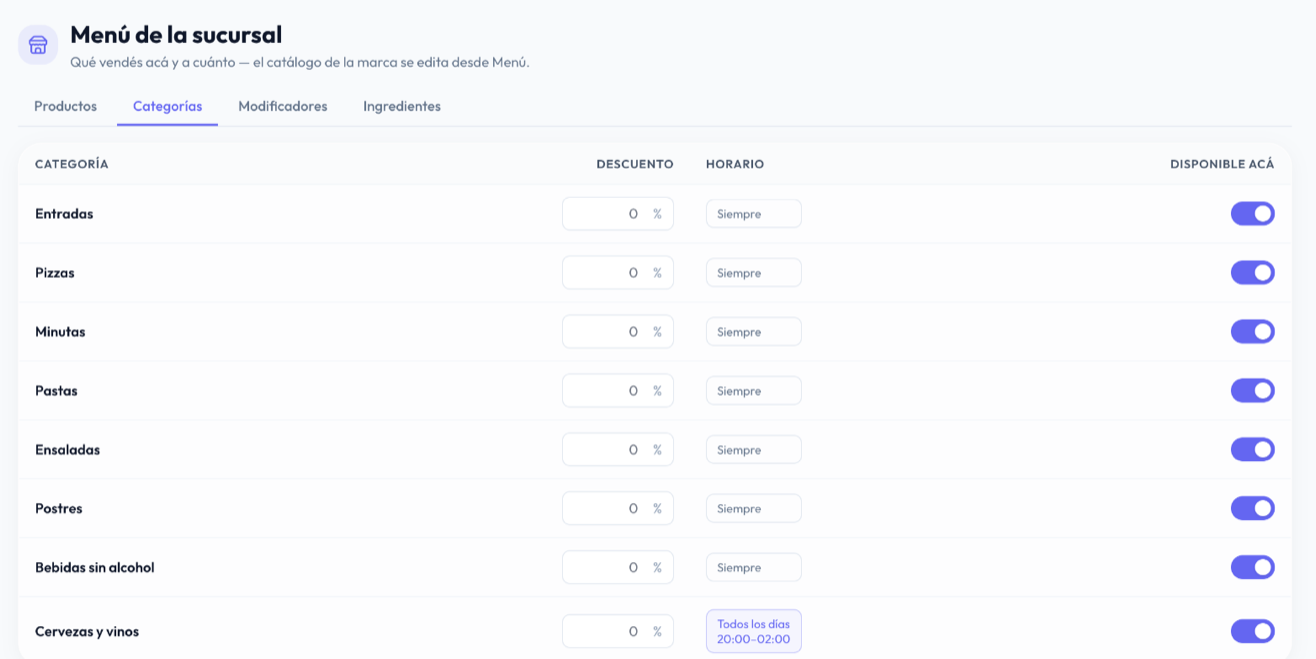Click Bebidas sin alcohol discount field
The image size is (1316, 659).
point(617,568)
